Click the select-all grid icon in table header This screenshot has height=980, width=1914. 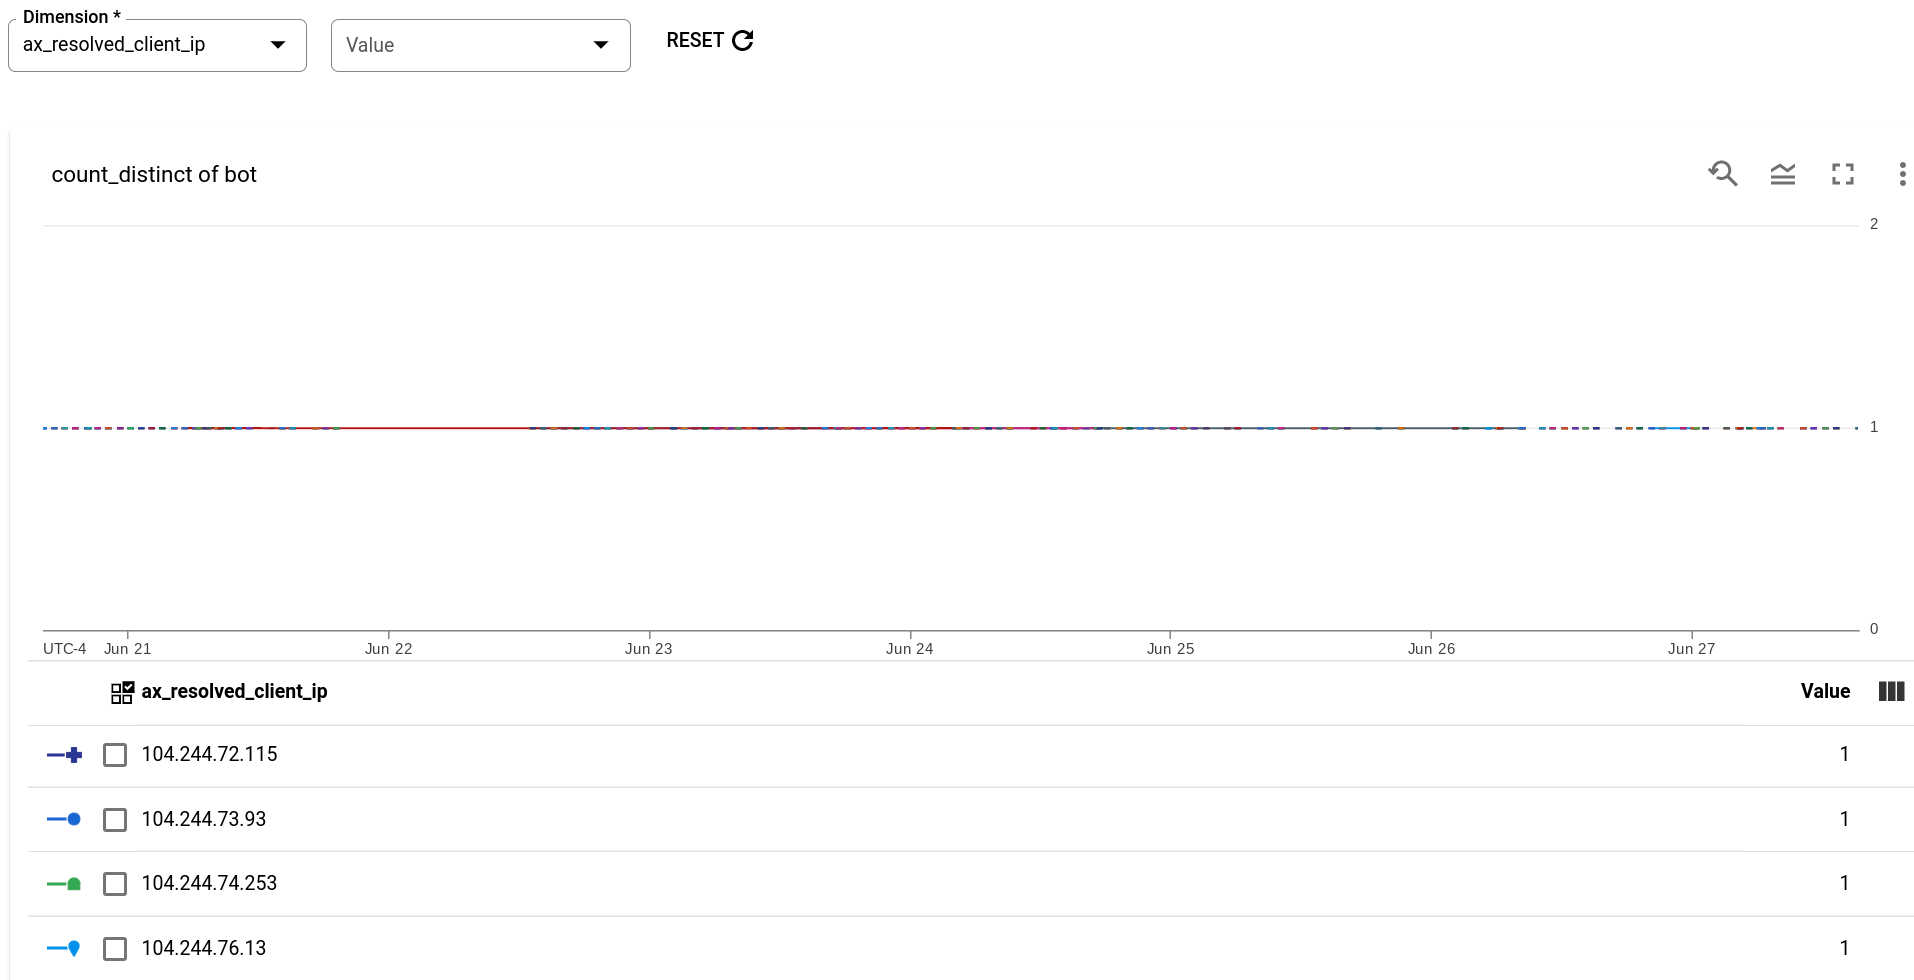[x=121, y=691]
